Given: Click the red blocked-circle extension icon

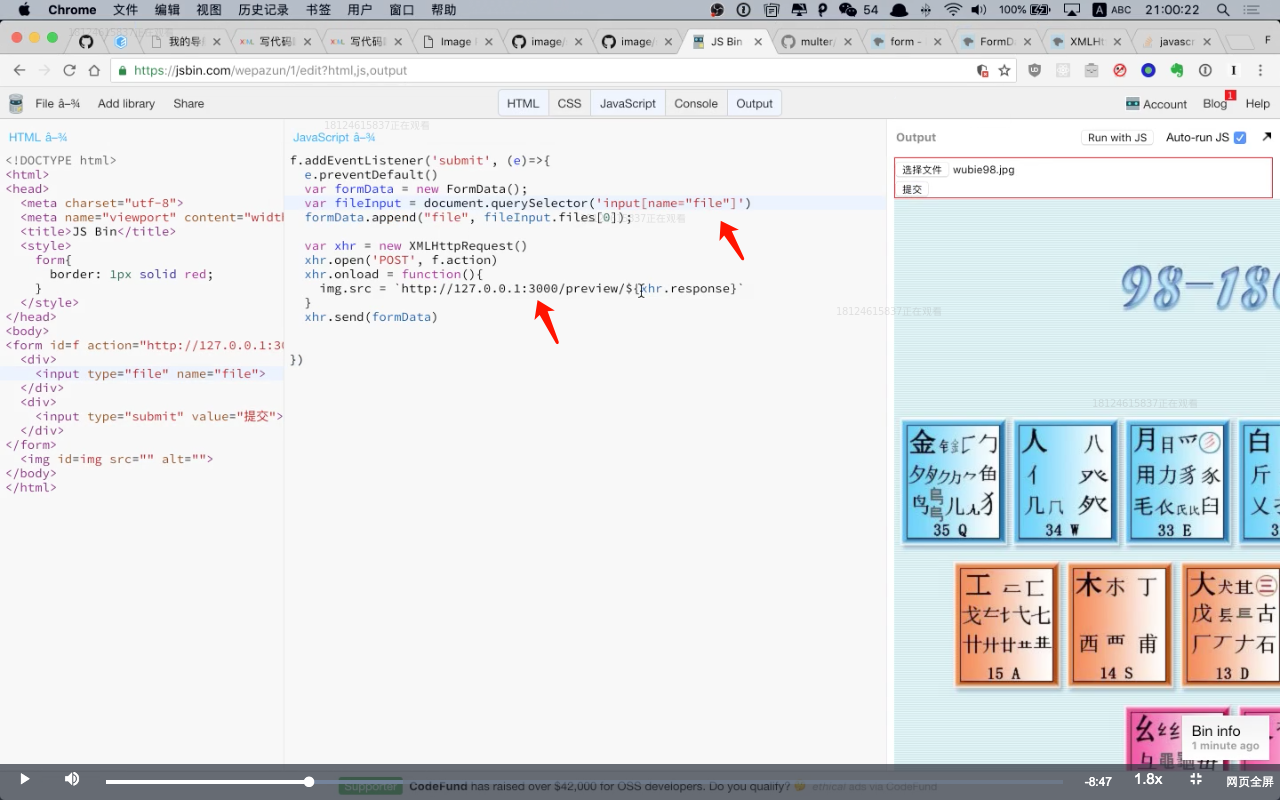Looking at the screenshot, I should click(x=1120, y=70).
